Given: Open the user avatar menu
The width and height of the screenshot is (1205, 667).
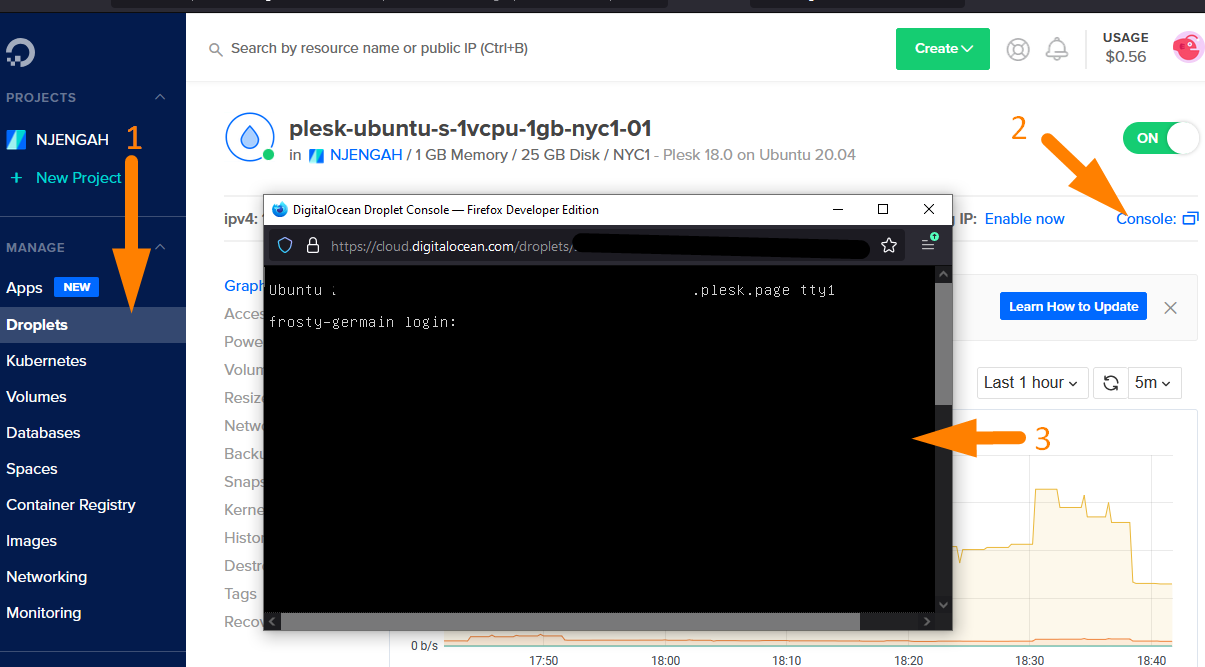Looking at the screenshot, I should click(x=1187, y=47).
